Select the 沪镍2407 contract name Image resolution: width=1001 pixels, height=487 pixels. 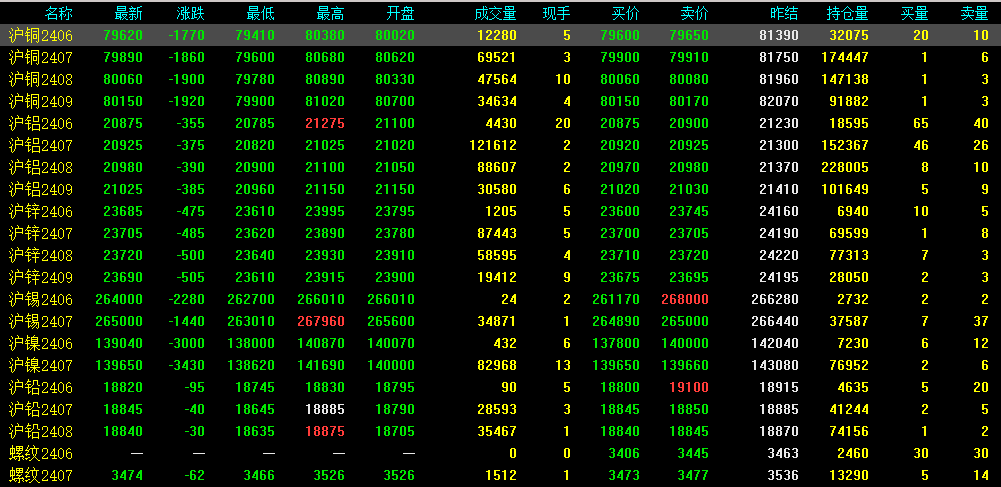click(40, 365)
